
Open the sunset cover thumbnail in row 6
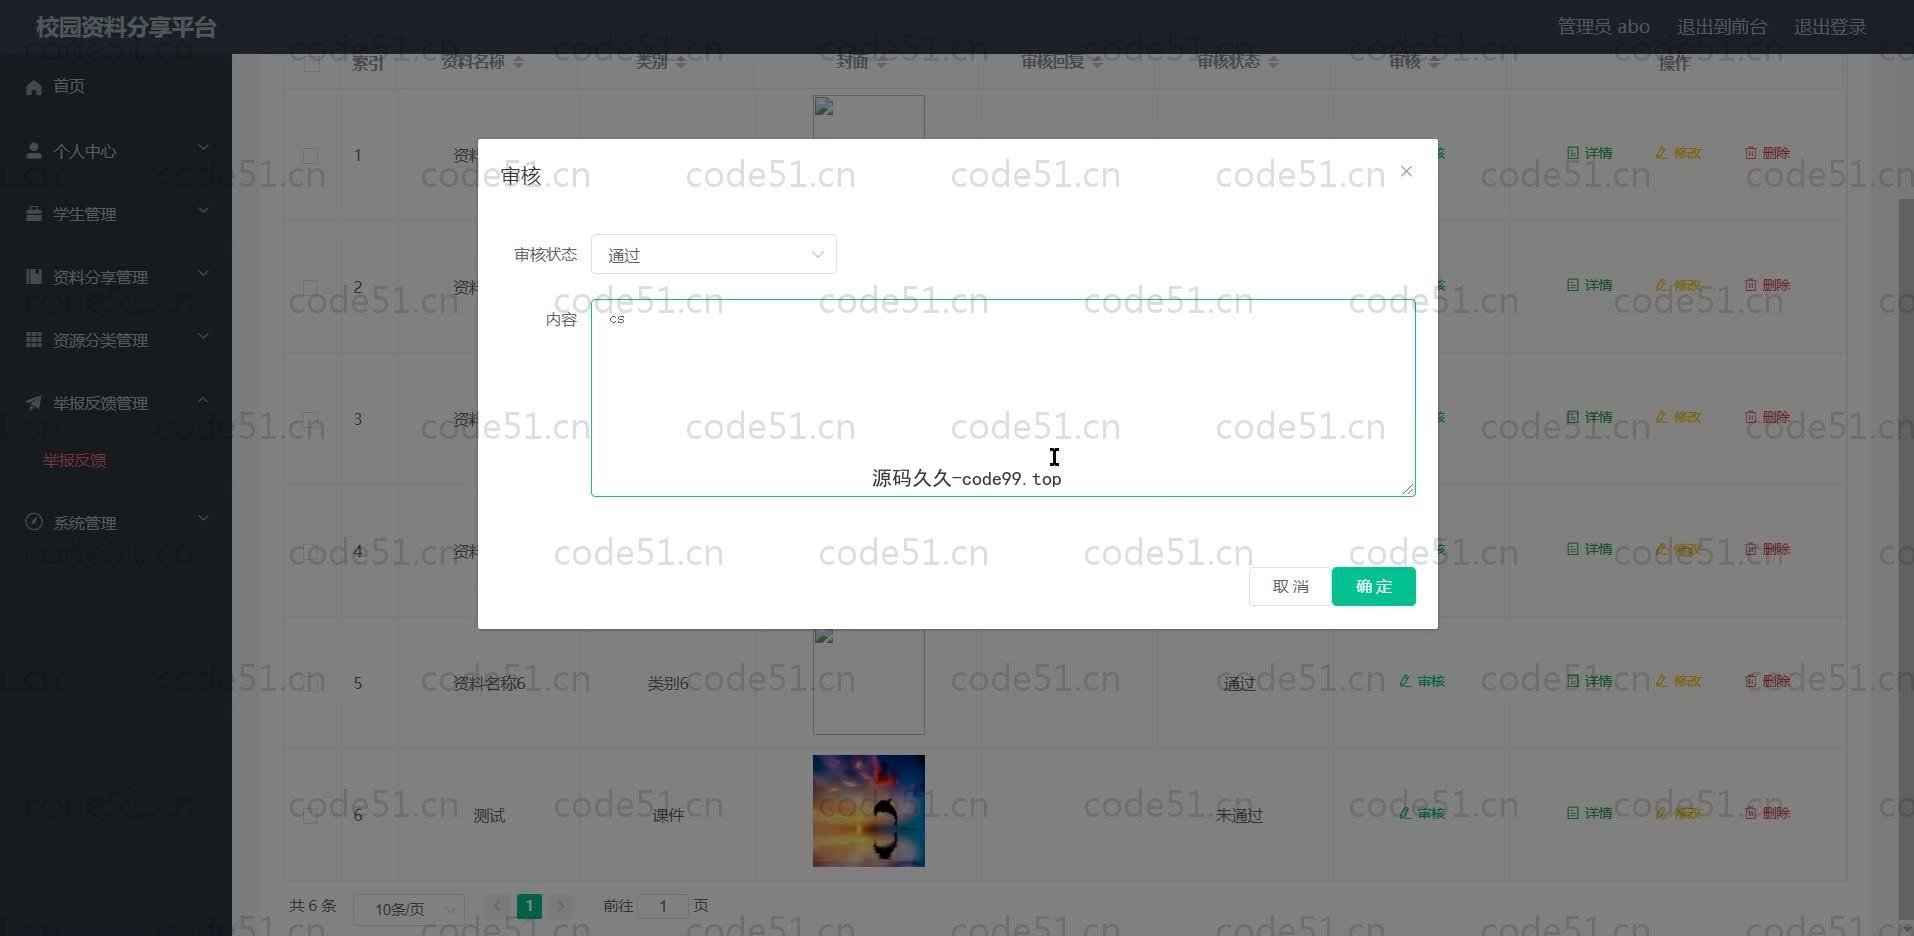869,811
